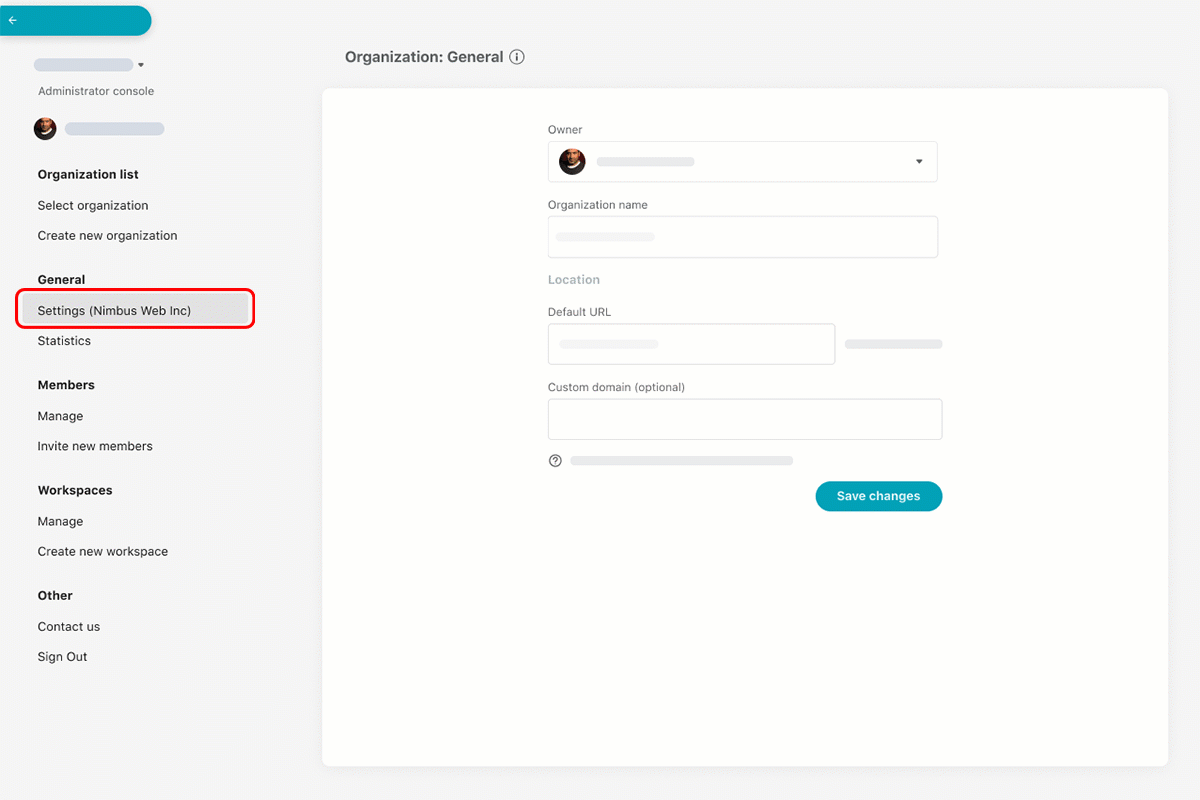The height and width of the screenshot is (800, 1200).
Task: Expand the organization switcher at the top left
Action: pyautogui.click(x=140, y=64)
